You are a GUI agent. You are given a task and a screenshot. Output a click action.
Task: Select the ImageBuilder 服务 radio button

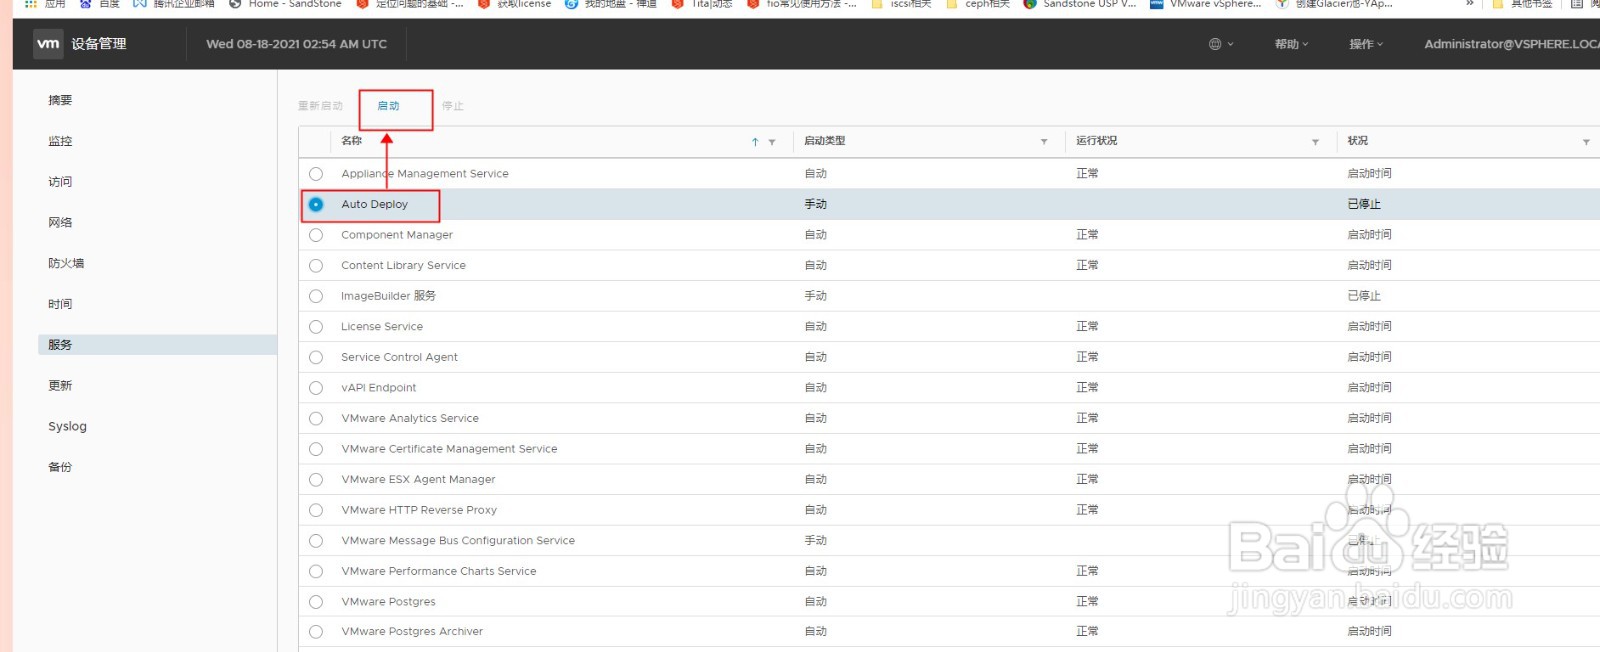(x=316, y=296)
